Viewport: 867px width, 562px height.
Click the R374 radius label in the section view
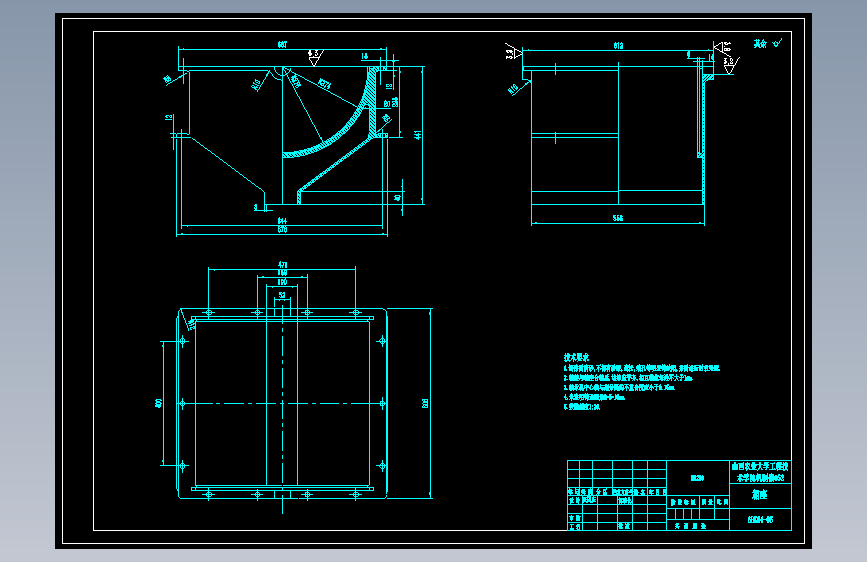[325, 84]
